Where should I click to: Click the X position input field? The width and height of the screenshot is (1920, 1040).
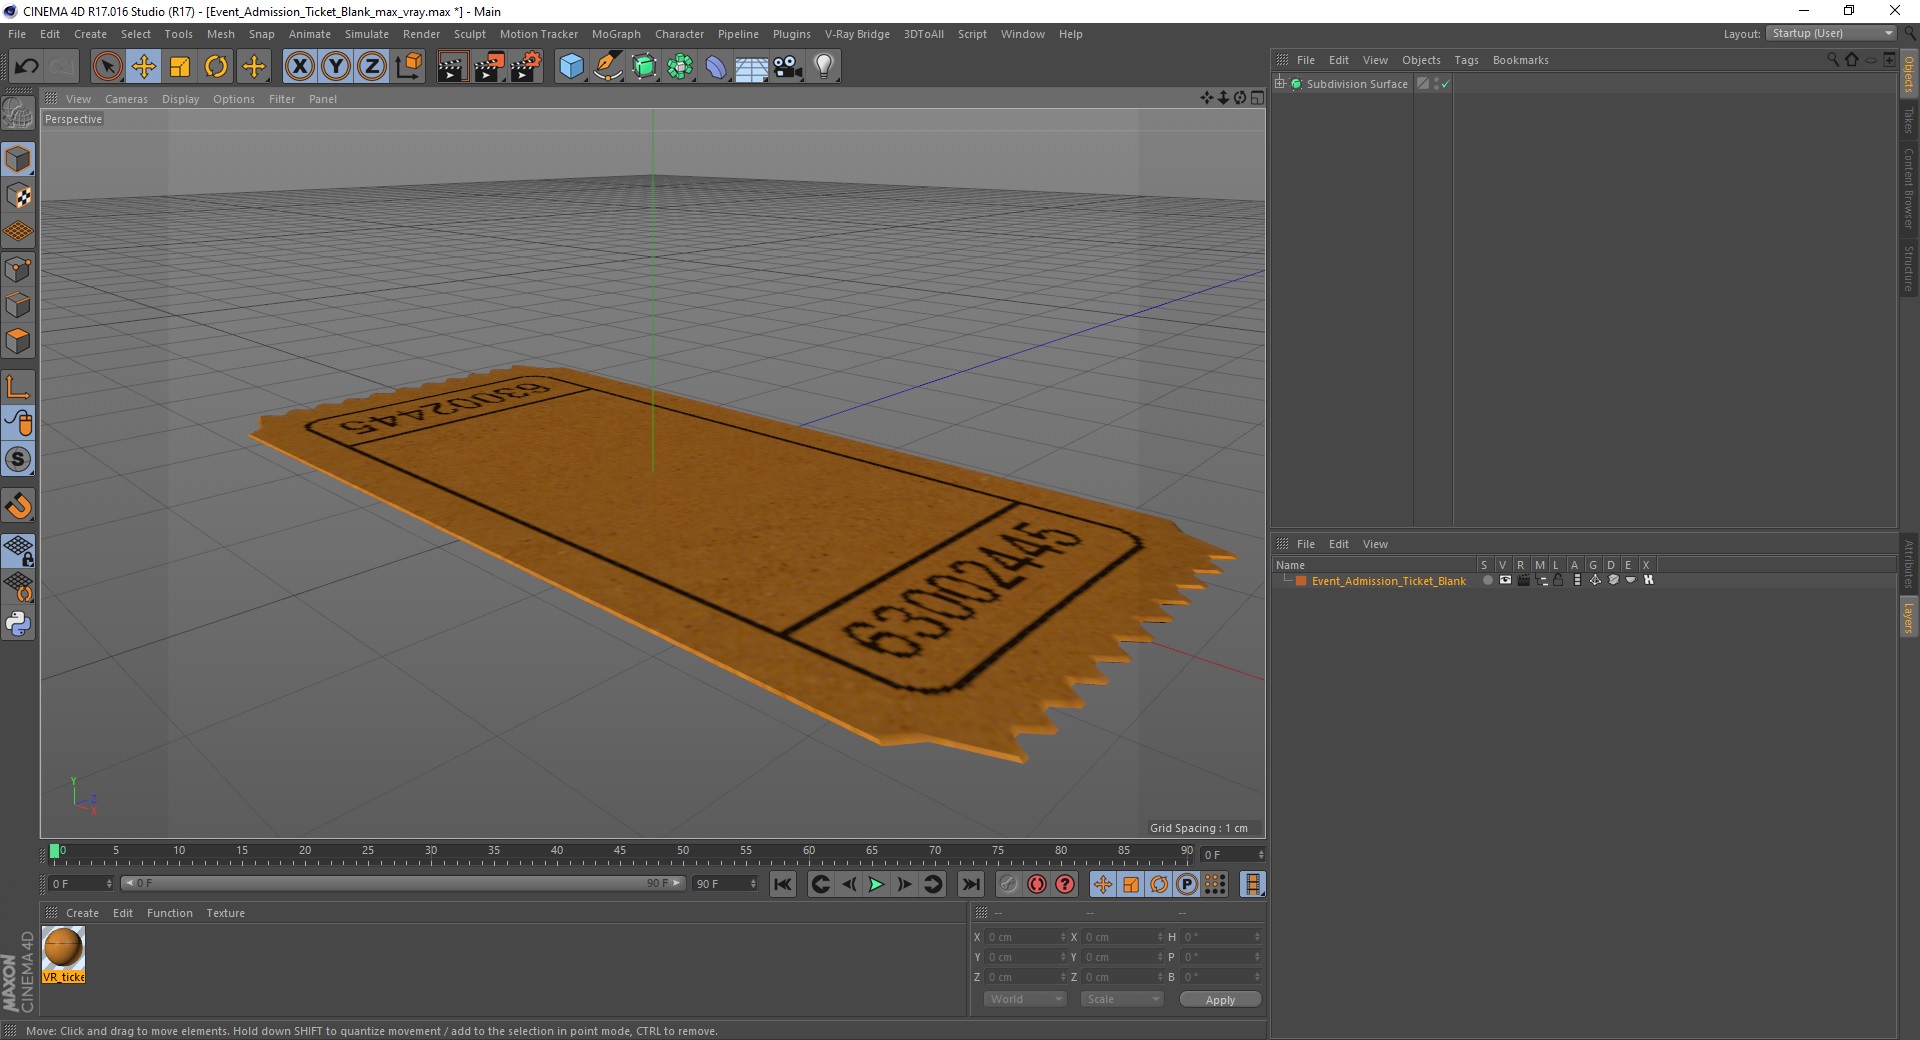point(1025,937)
